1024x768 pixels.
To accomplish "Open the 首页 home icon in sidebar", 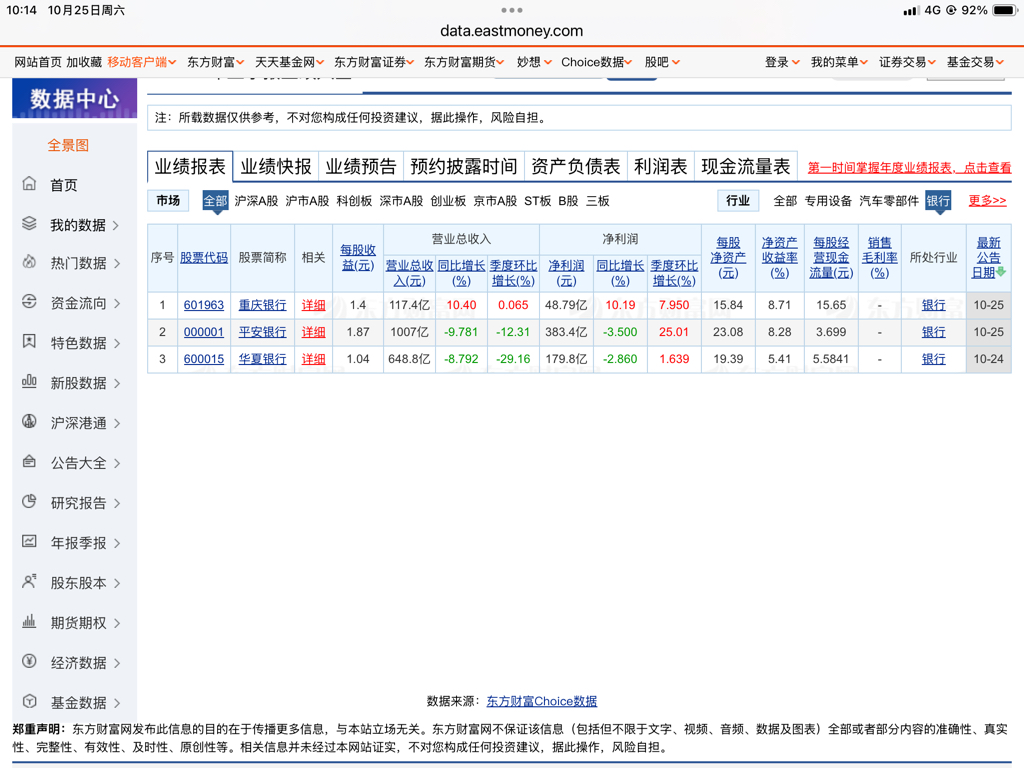I will point(29,184).
